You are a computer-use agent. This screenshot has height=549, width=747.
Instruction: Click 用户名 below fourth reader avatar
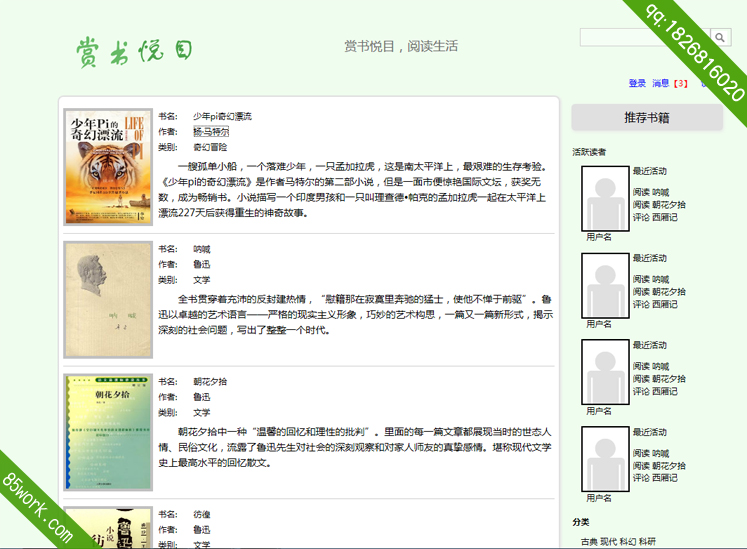(x=599, y=498)
